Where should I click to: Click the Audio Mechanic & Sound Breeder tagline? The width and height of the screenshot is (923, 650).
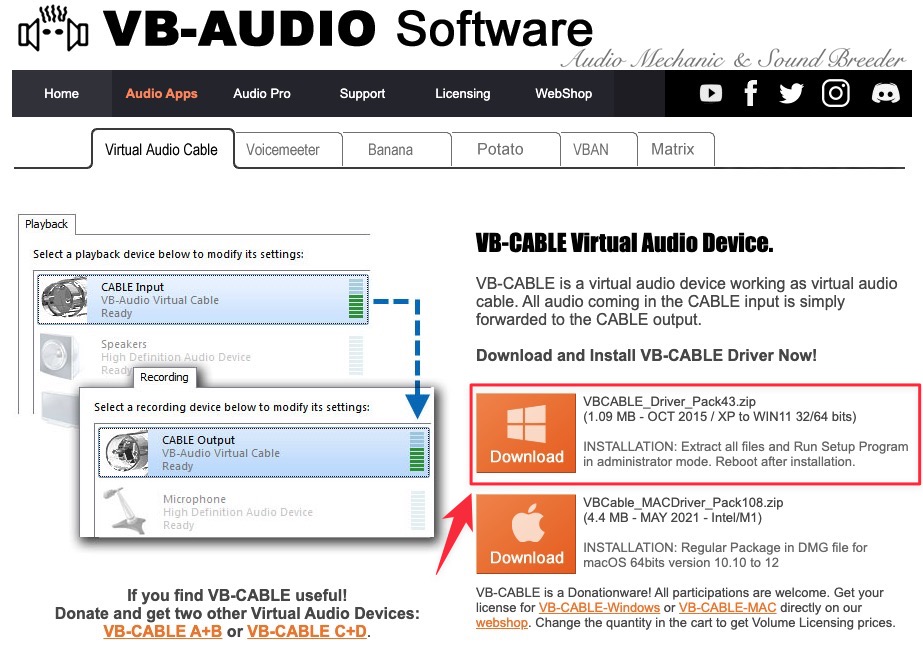pos(733,59)
